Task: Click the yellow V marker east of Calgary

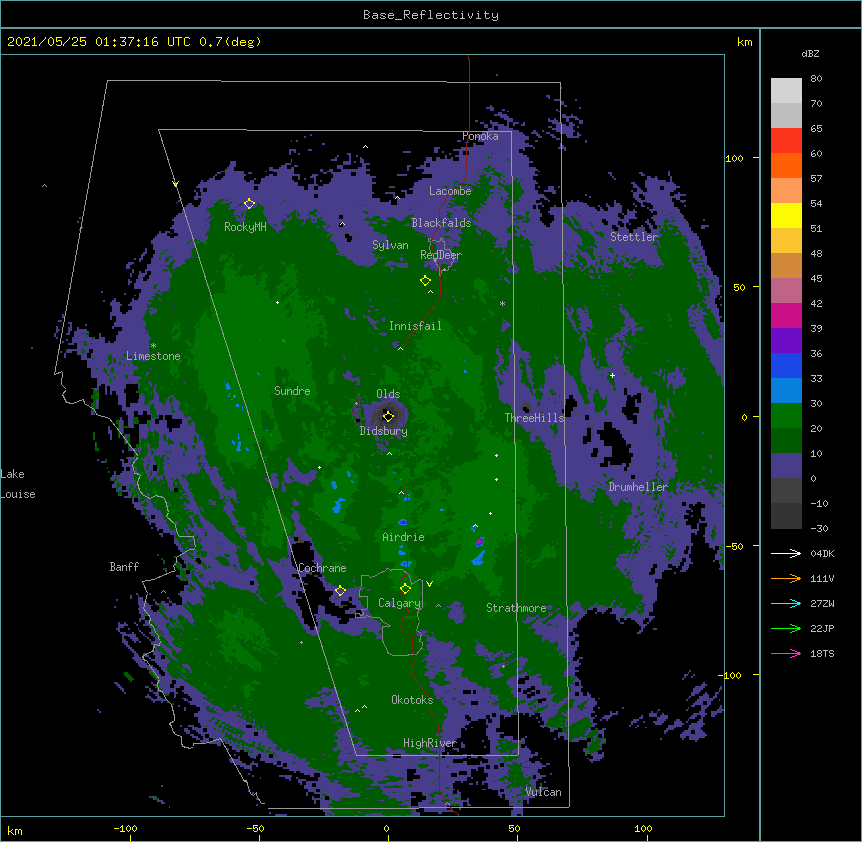Action: click(429, 584)
